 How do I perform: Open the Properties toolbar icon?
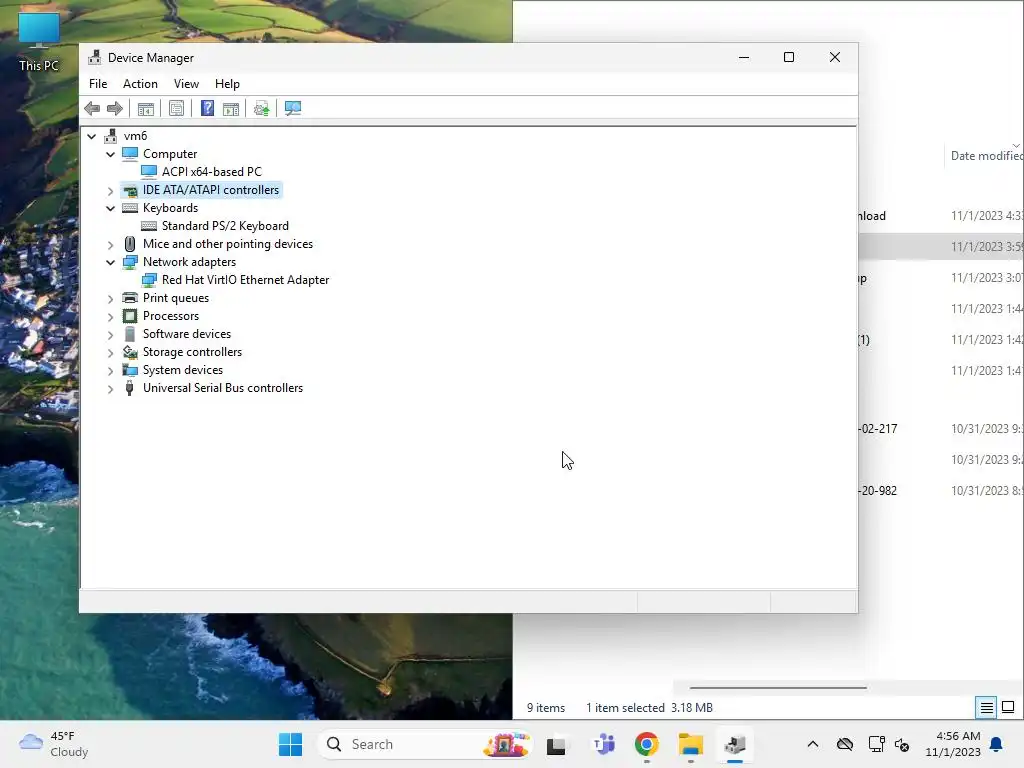176,108
